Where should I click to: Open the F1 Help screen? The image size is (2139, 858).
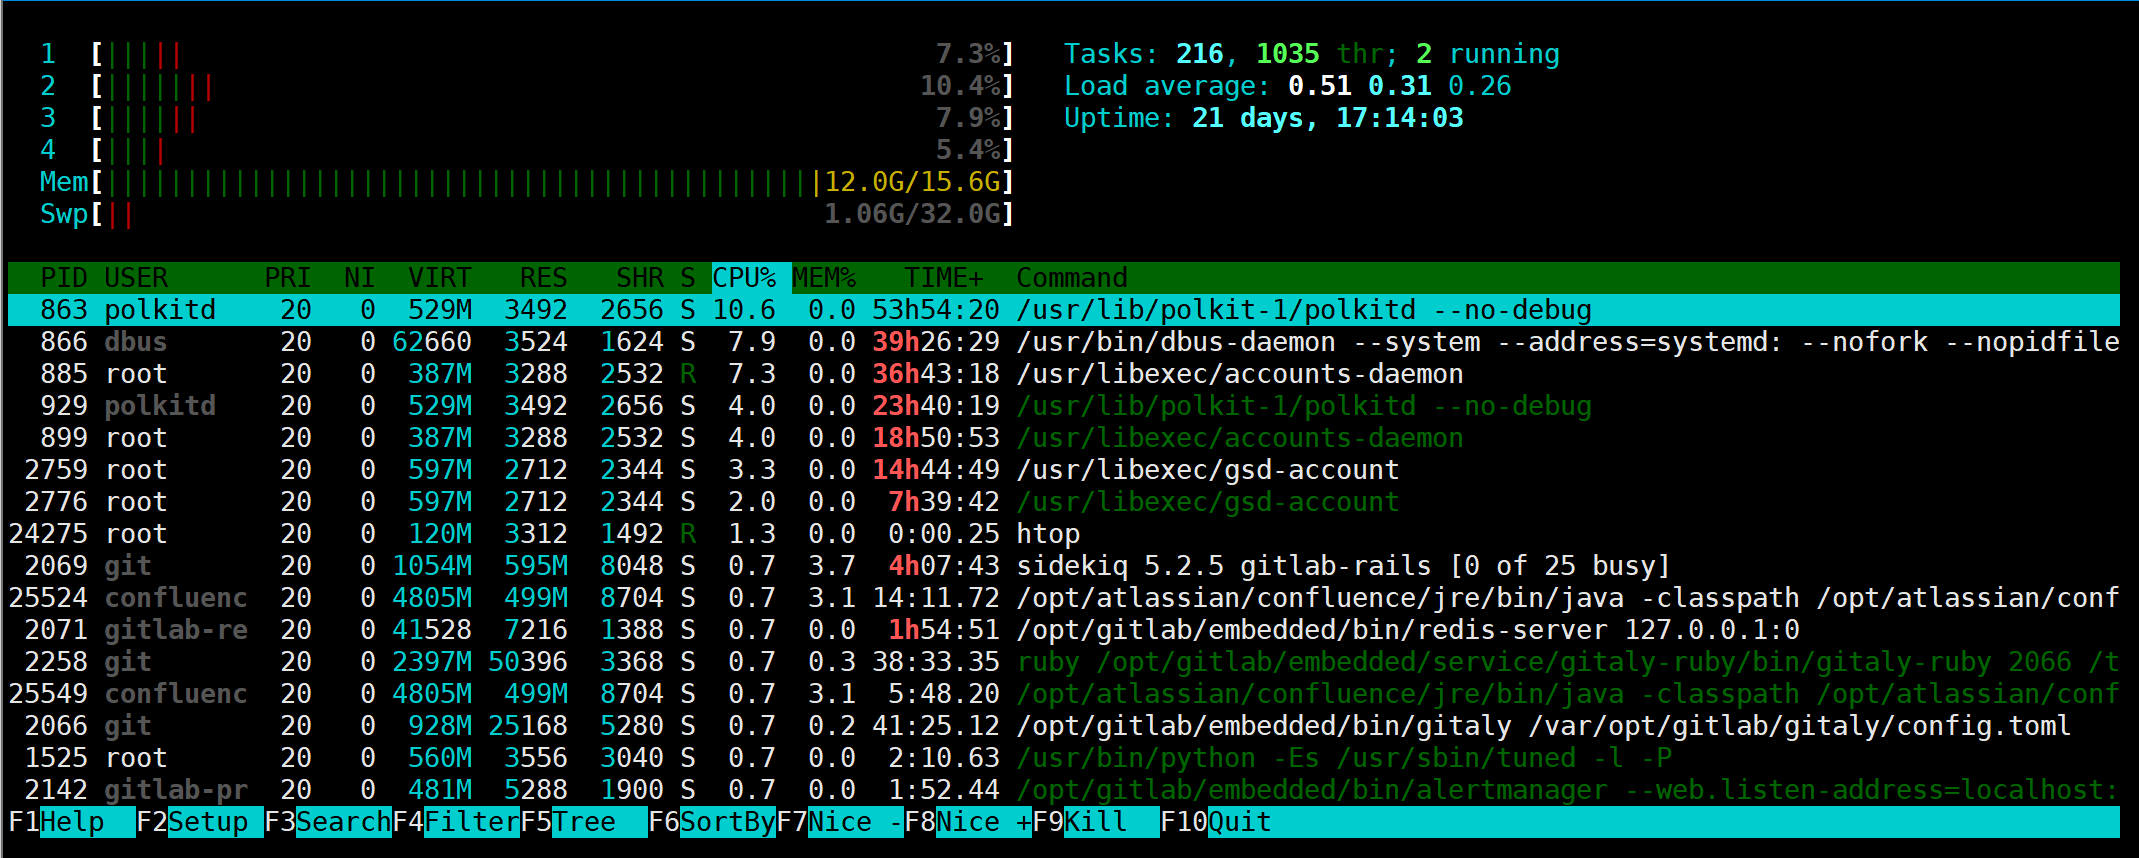point(72,822)
